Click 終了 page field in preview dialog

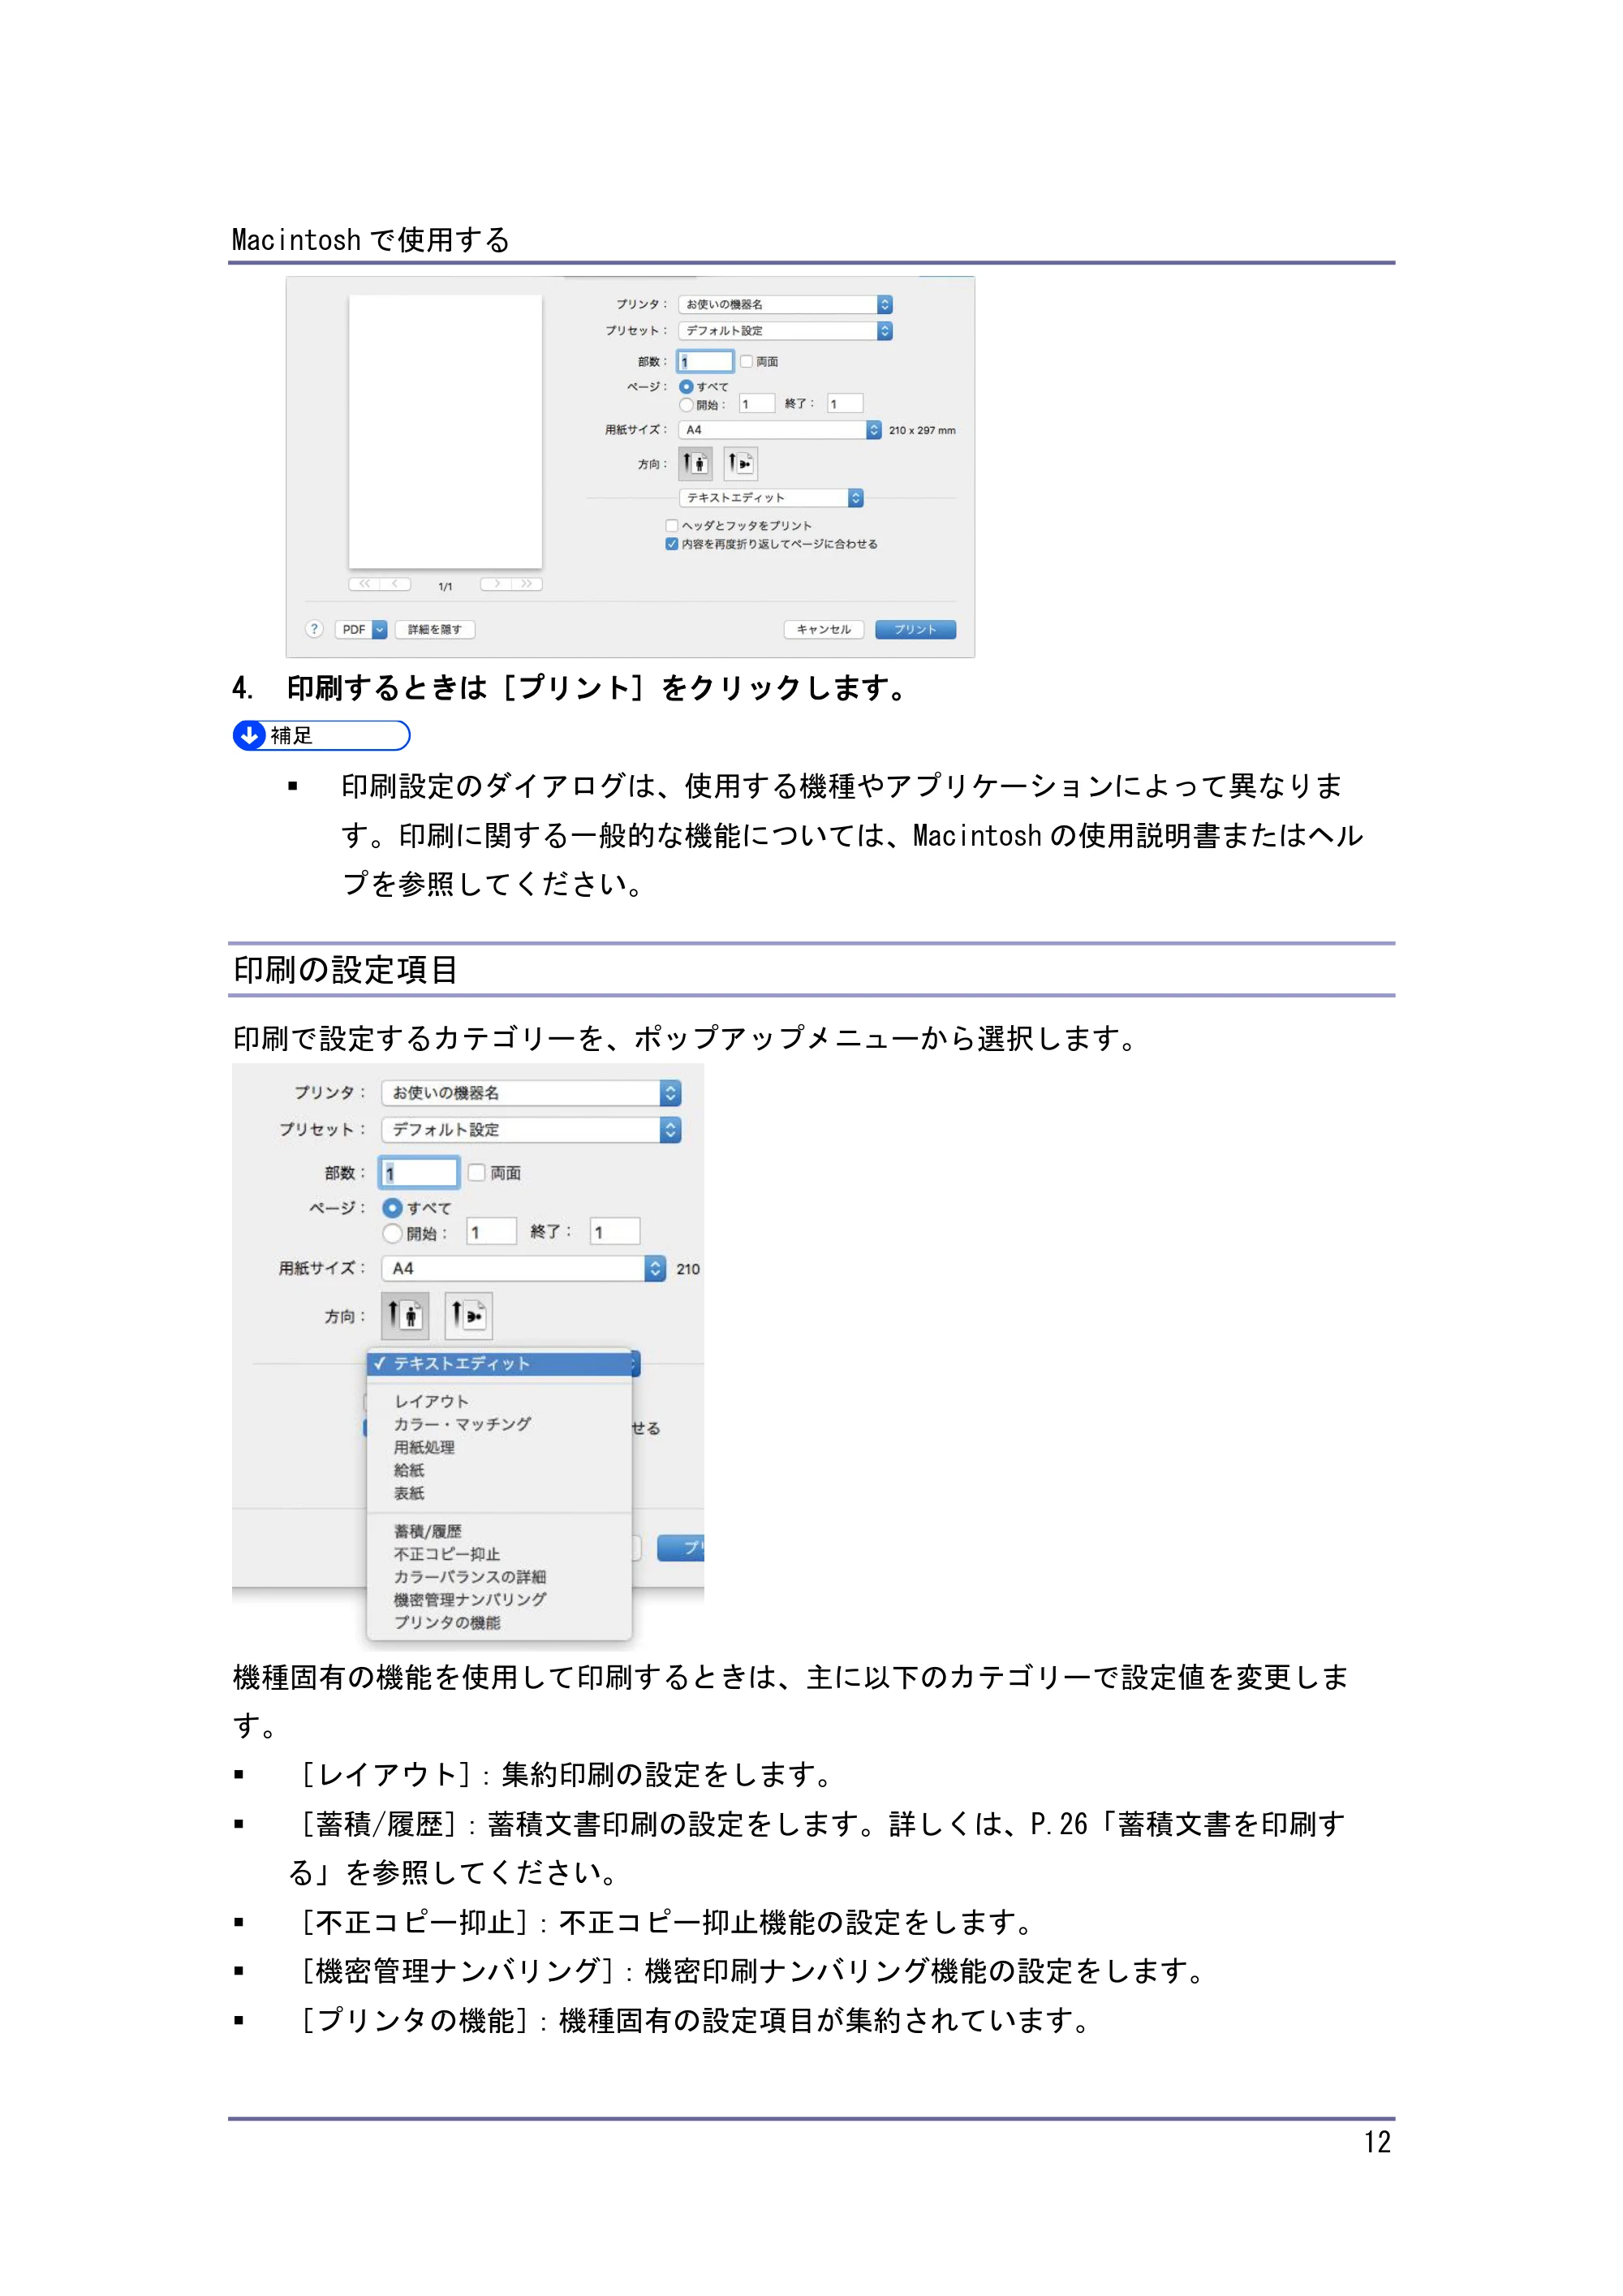(x=845, y=404)
